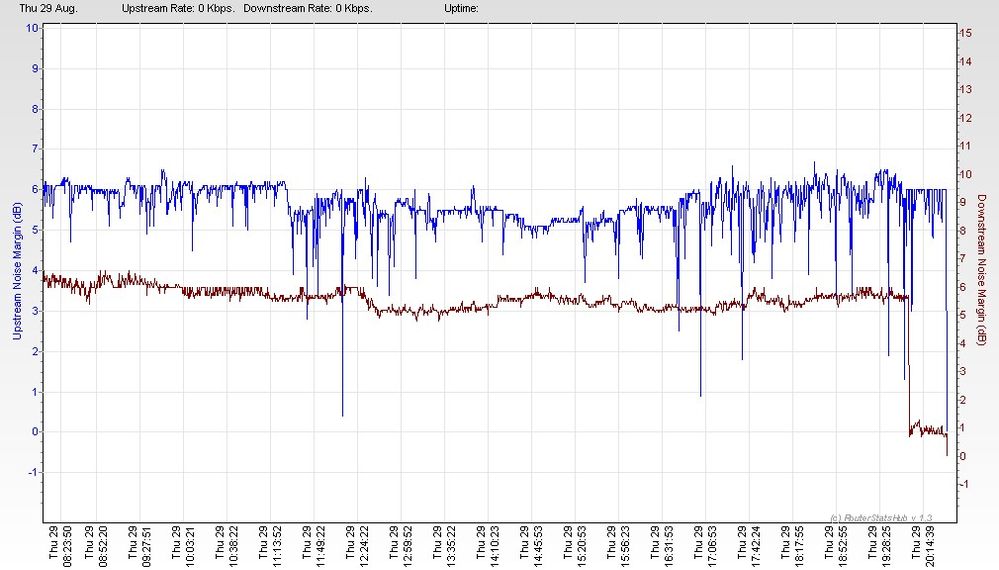
Task: Click tick value 9 on the Downstream axis
Action: click(963, 203)
